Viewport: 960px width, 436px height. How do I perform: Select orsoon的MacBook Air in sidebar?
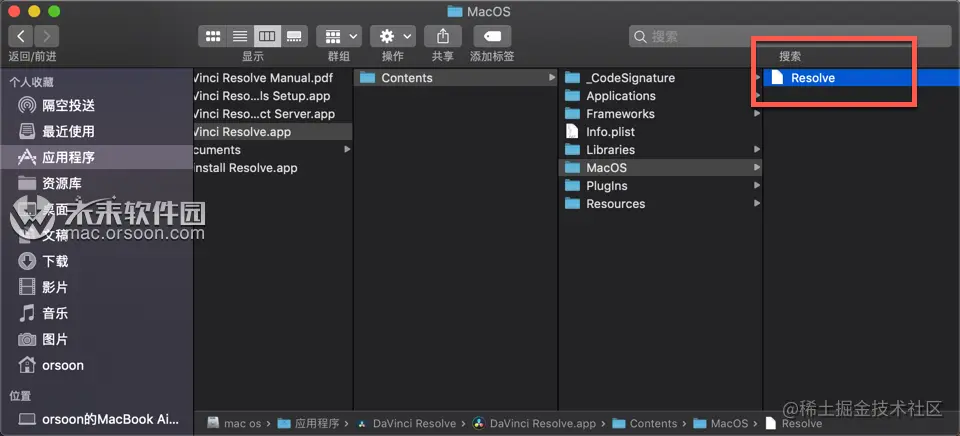click(98, 419)
